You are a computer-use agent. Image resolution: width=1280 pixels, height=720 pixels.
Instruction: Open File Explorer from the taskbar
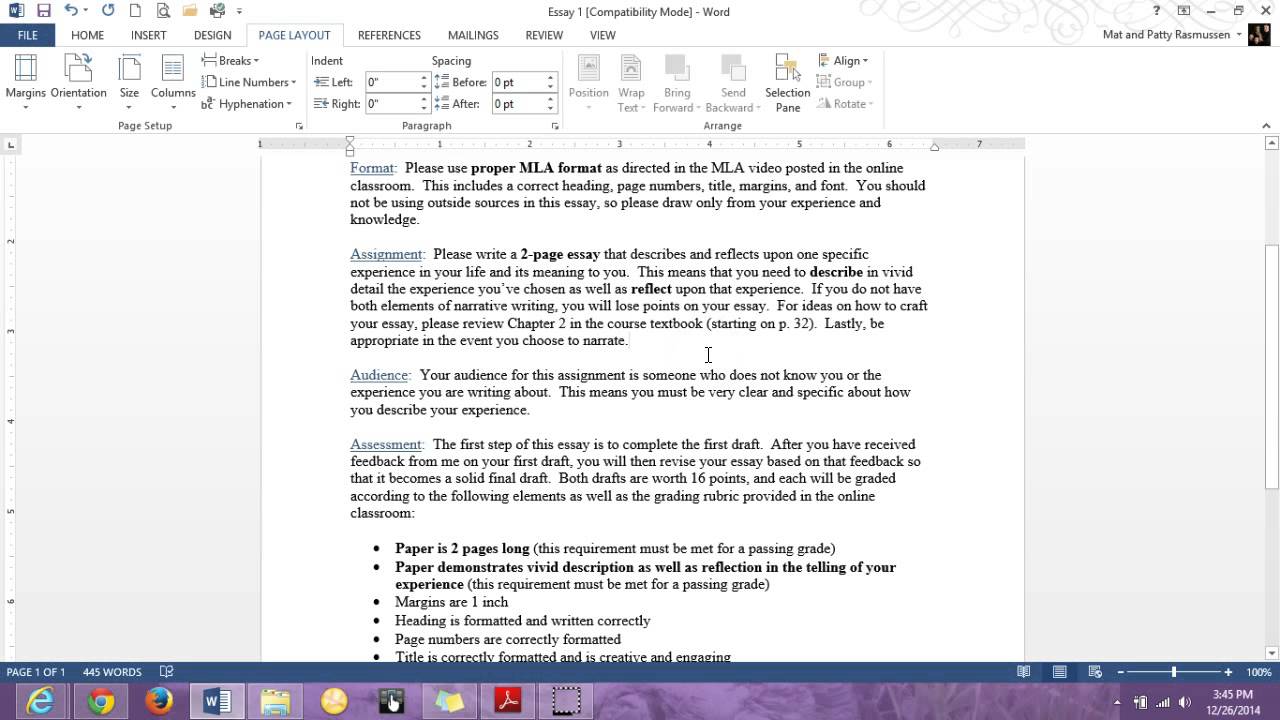point(275,702)
